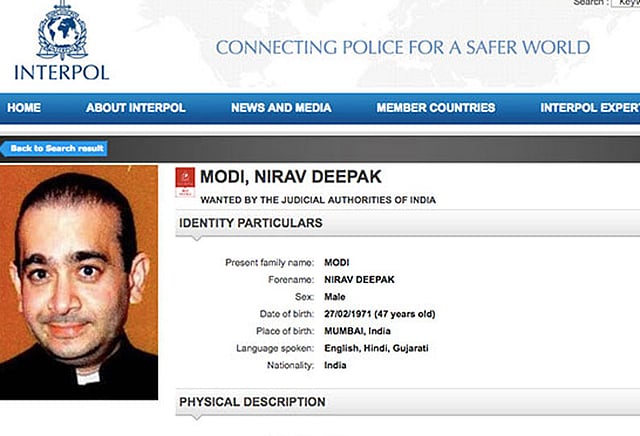Click the MODI, NIRAV DEEPAK heading
Screen dimensions: 640x436
tap(276, 177)
